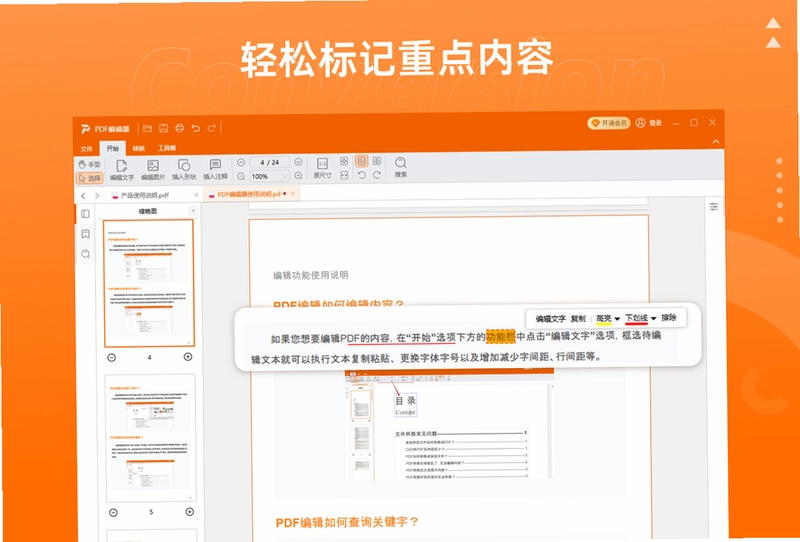800x542 pixels.
Task: Print the PDF using the printer icon
Action: (x=180, y=128)
